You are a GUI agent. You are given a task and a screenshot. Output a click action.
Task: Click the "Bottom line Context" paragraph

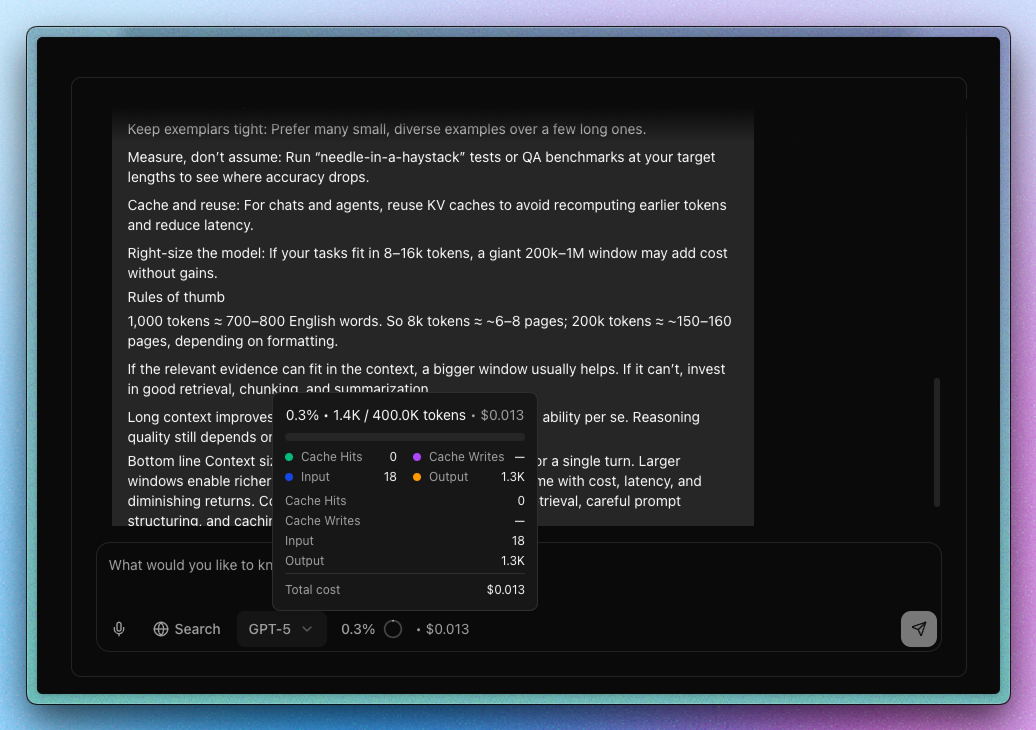tap(200, 491)
